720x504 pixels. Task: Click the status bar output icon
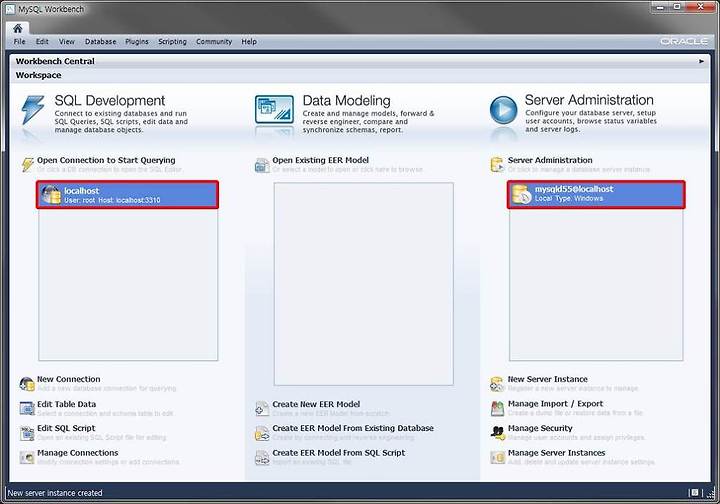point(694,493)
